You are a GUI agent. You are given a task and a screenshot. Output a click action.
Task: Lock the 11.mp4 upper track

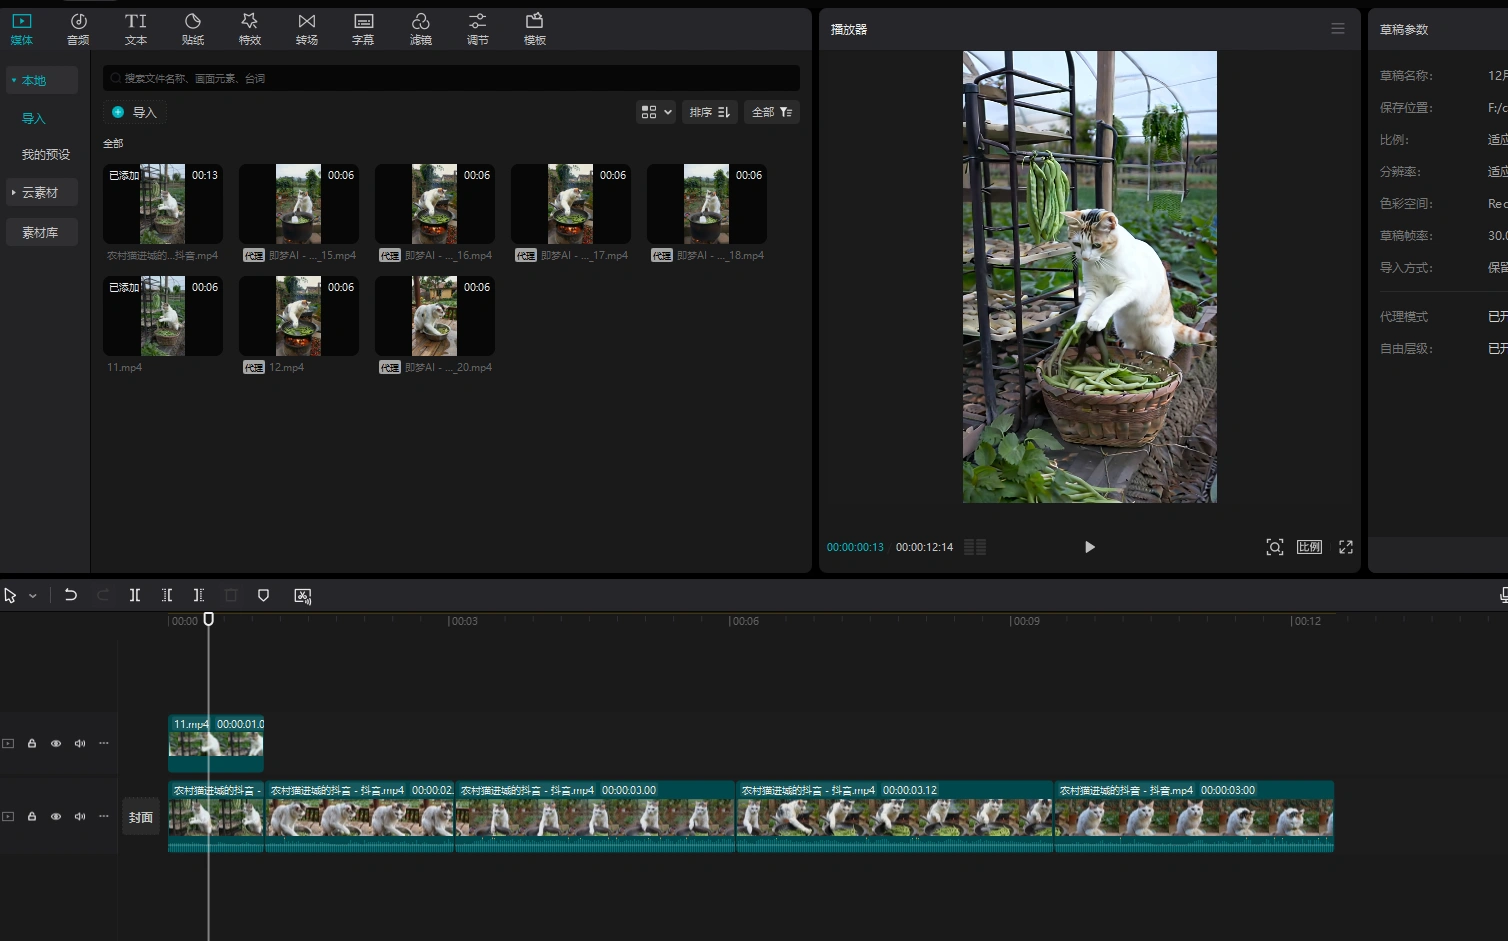point(32,743)
